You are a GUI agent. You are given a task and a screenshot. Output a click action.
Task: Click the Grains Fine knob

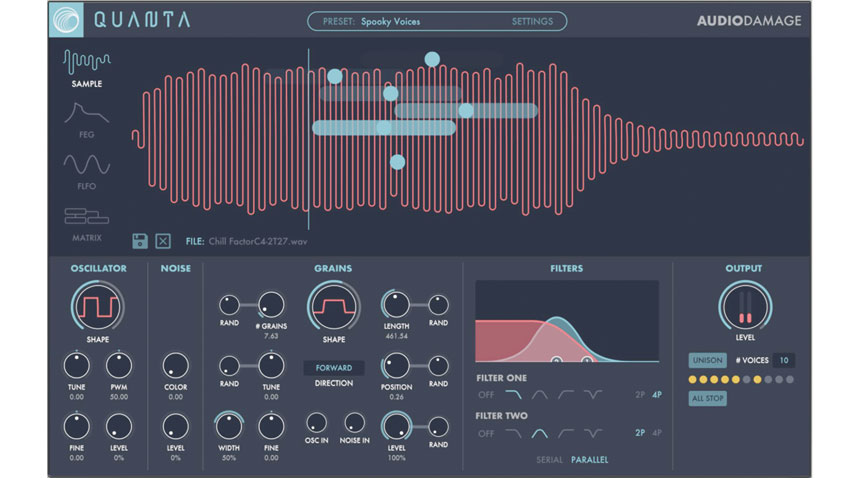[x=271, y=427]
